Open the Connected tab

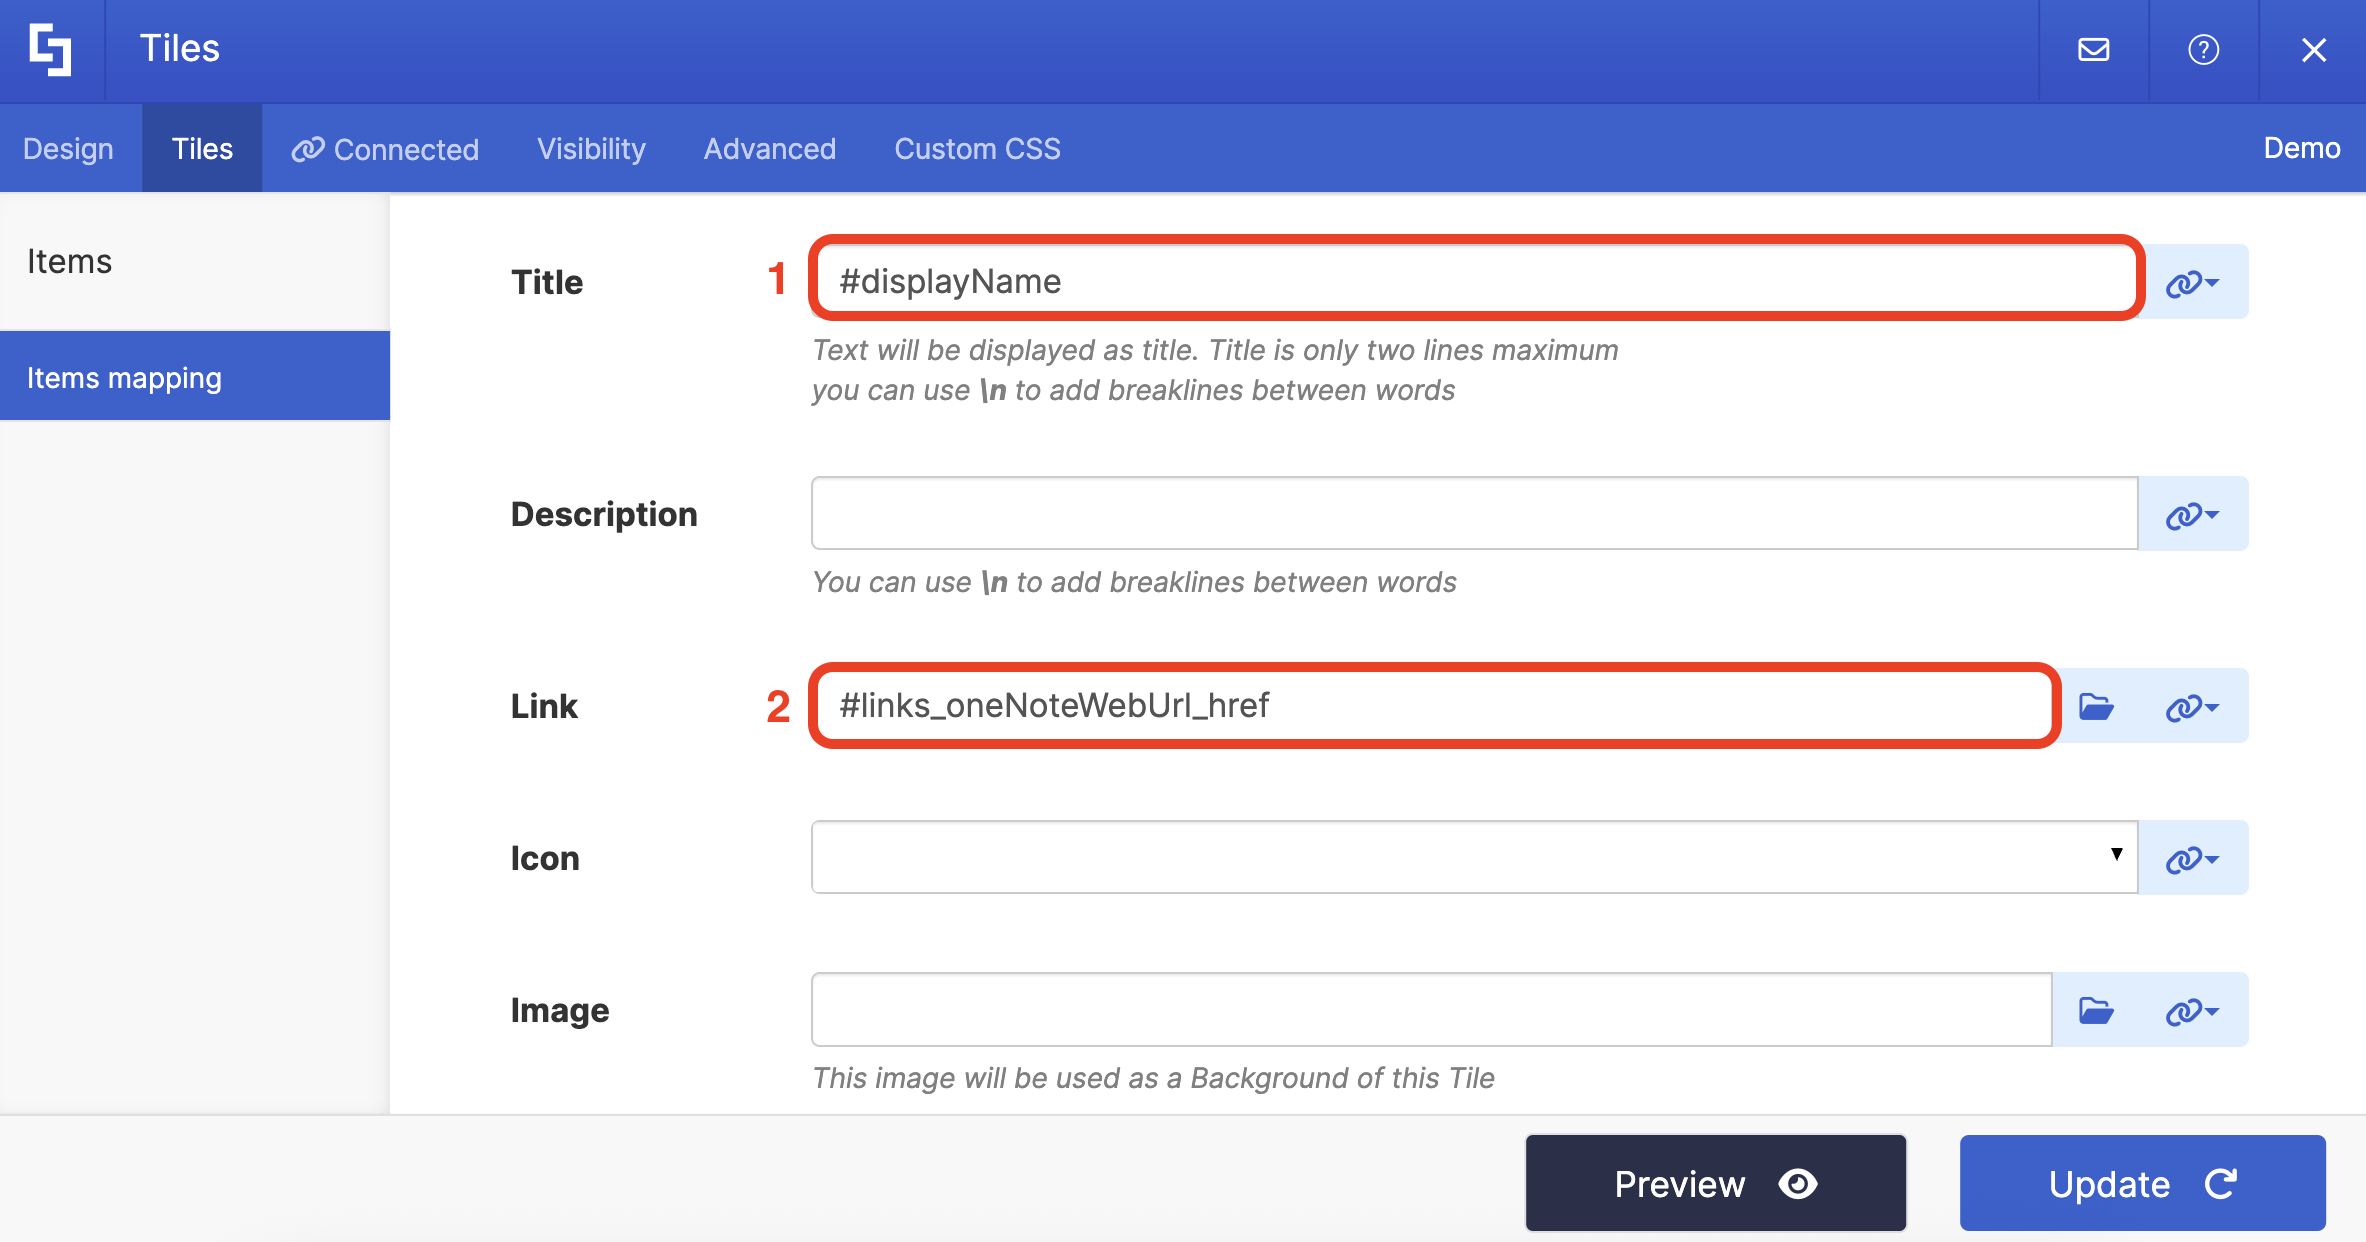click(385, 148)
